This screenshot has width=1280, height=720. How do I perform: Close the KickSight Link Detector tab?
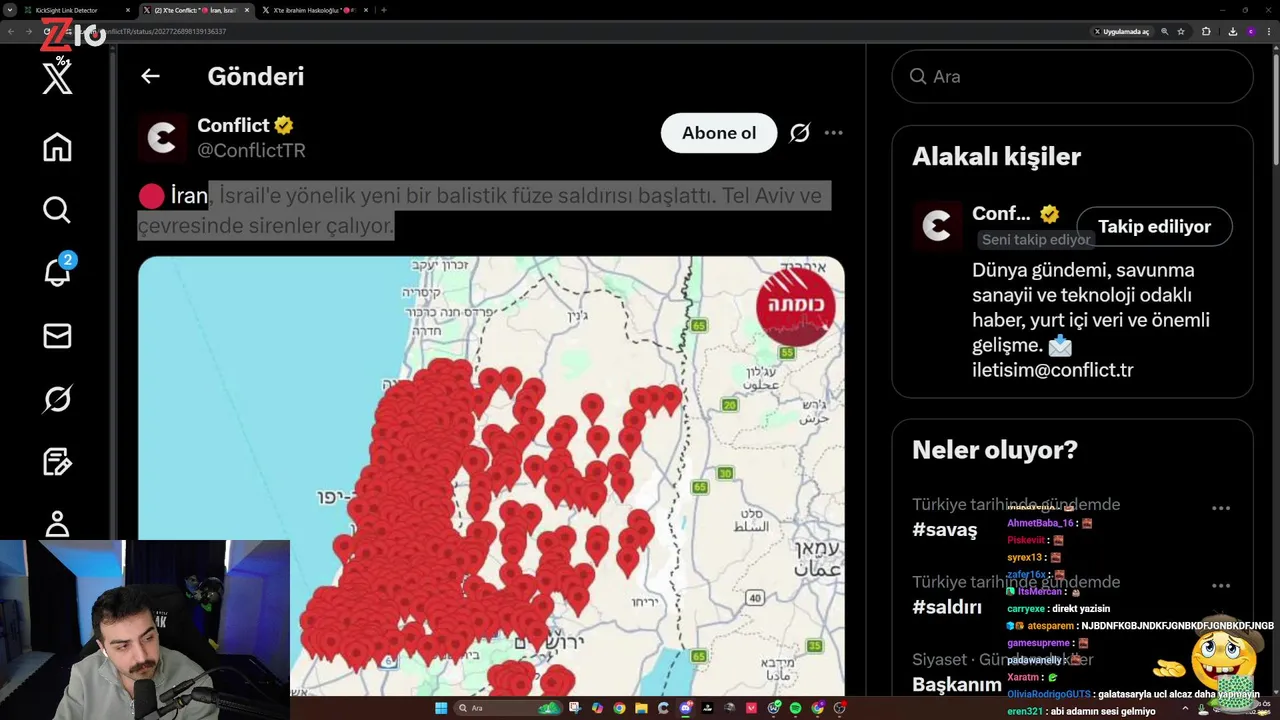tap(128, 10)
